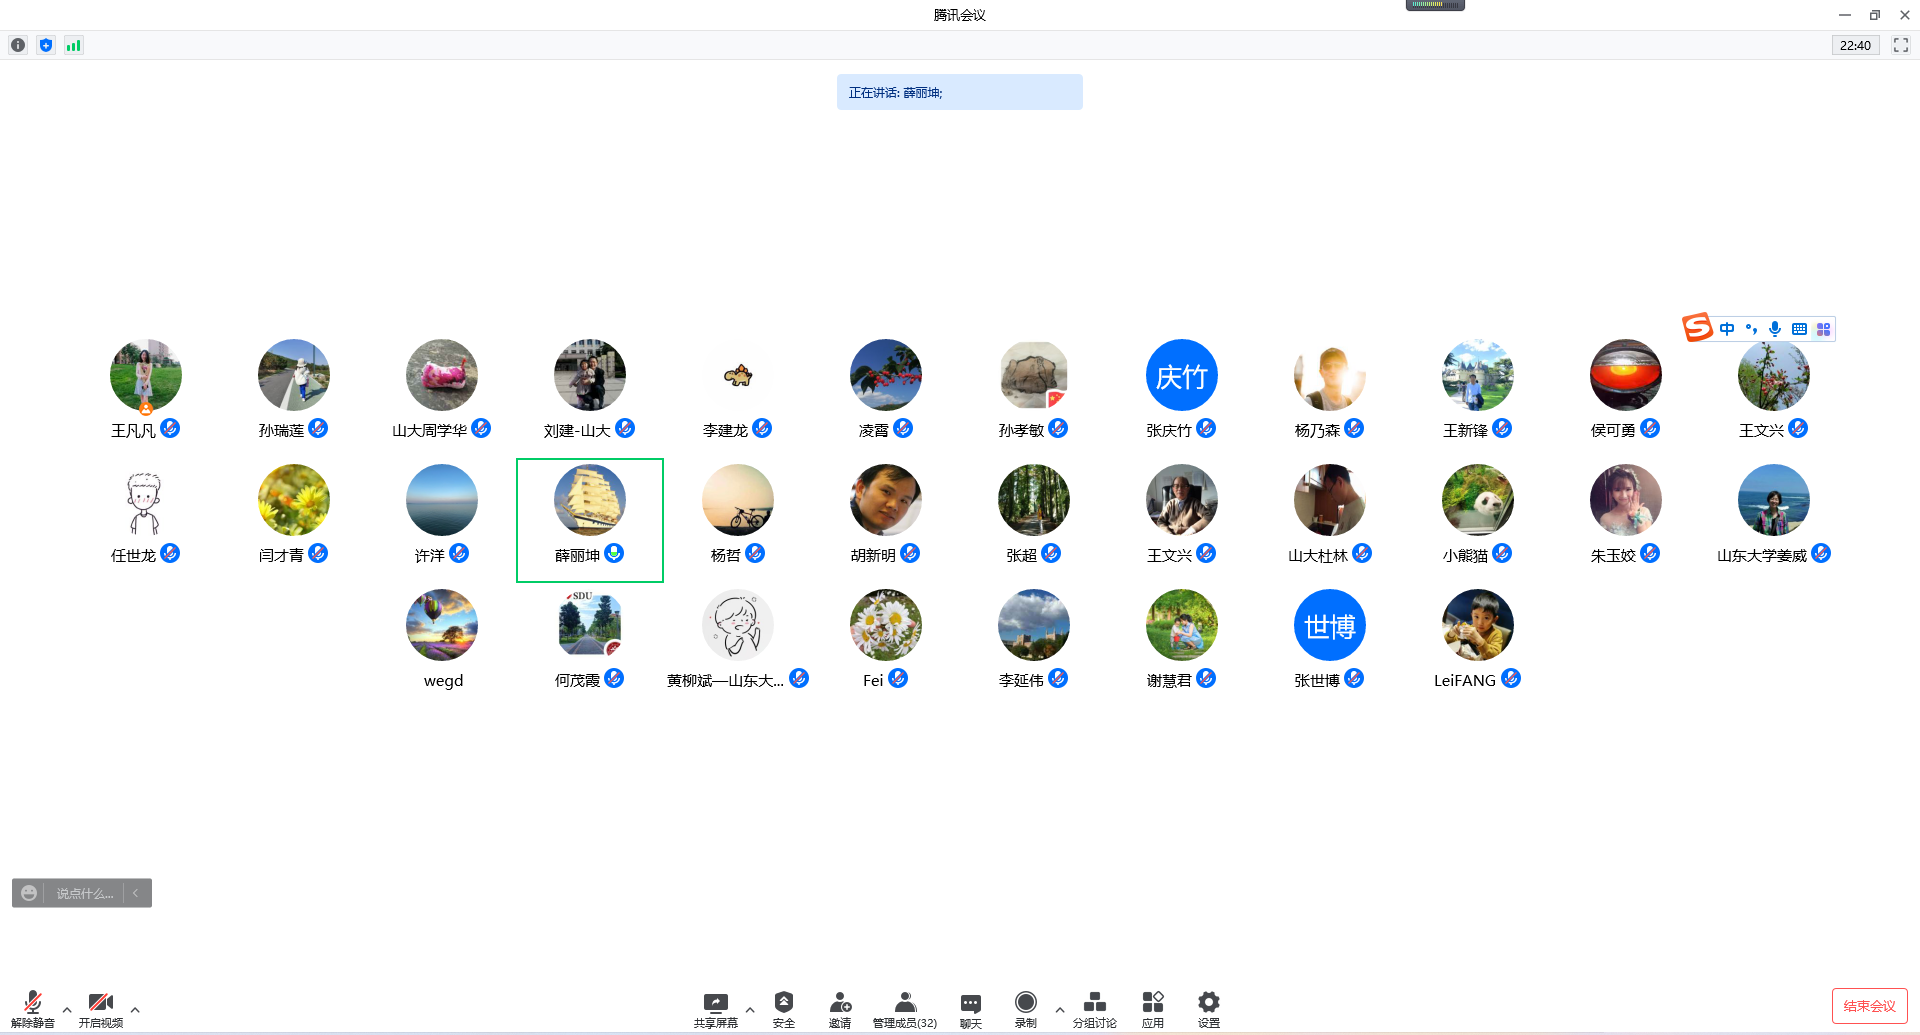Enter full screen mode
The width and height of the screenshot is (1920, 1035).
1900,45
